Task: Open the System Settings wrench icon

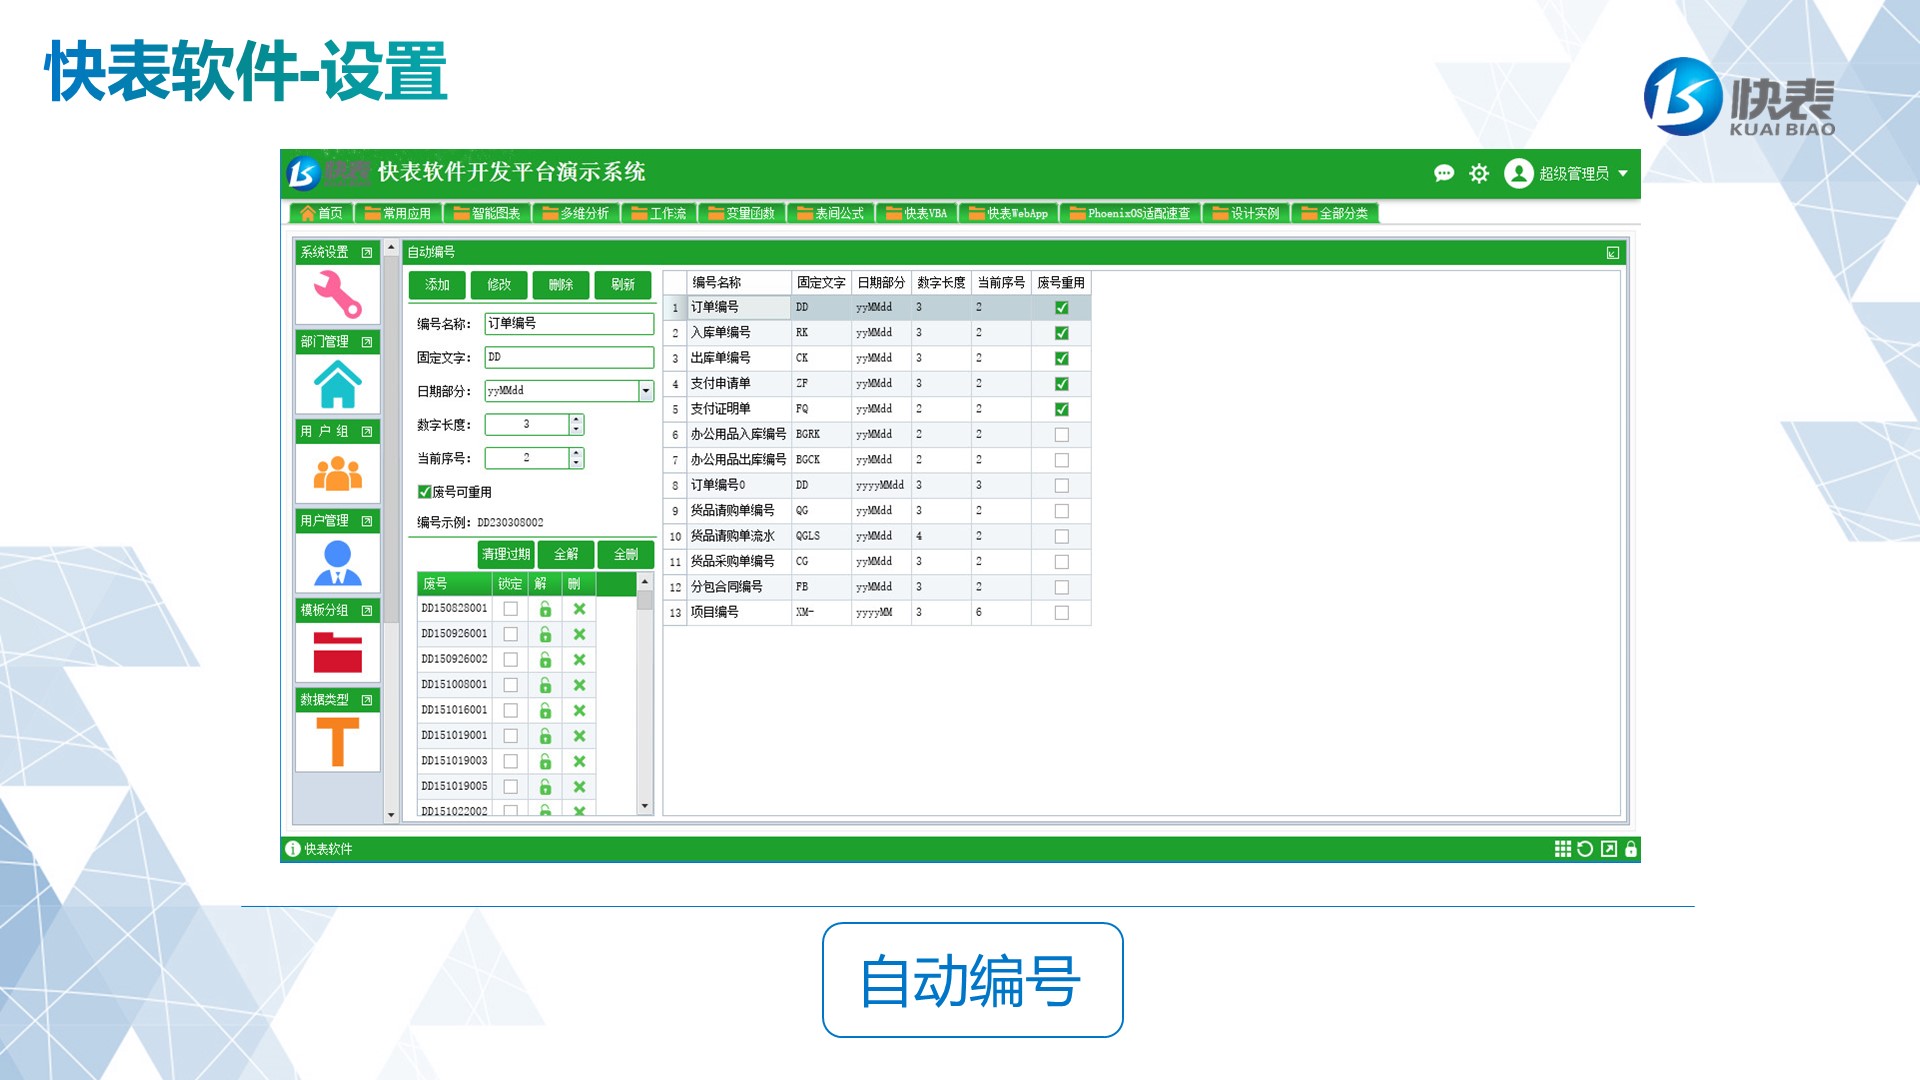Action: [338, 295]
